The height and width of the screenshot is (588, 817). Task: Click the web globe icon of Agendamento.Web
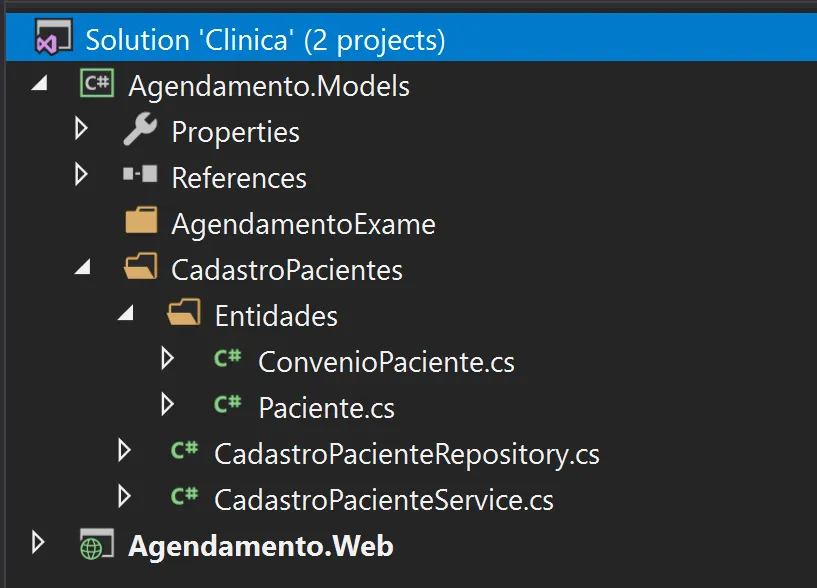point(96,545)
